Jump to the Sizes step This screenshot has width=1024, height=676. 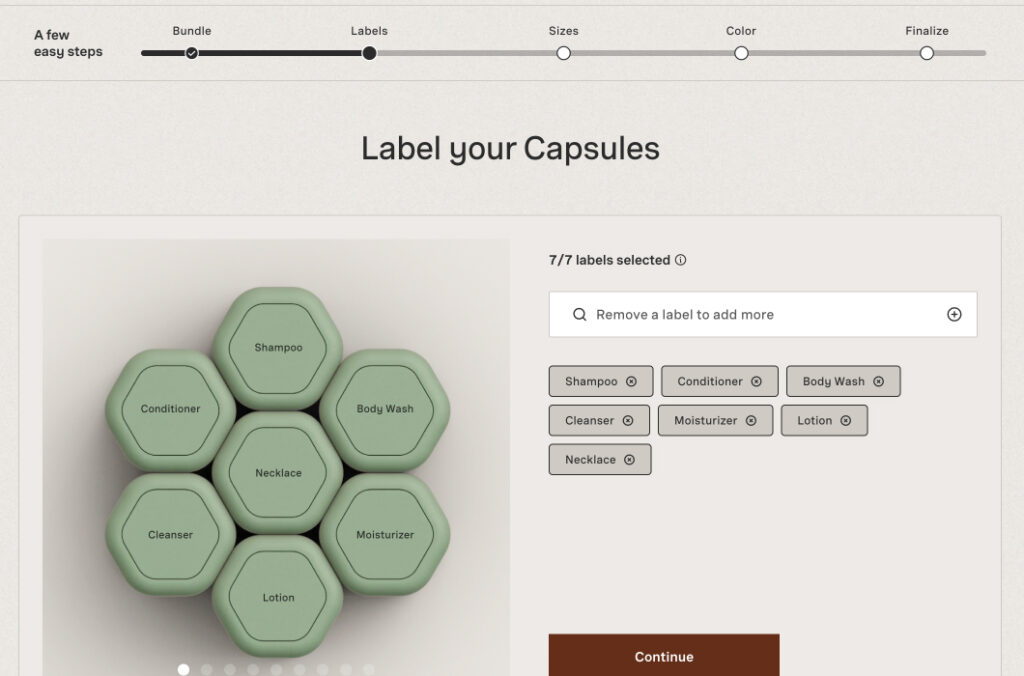563,53
